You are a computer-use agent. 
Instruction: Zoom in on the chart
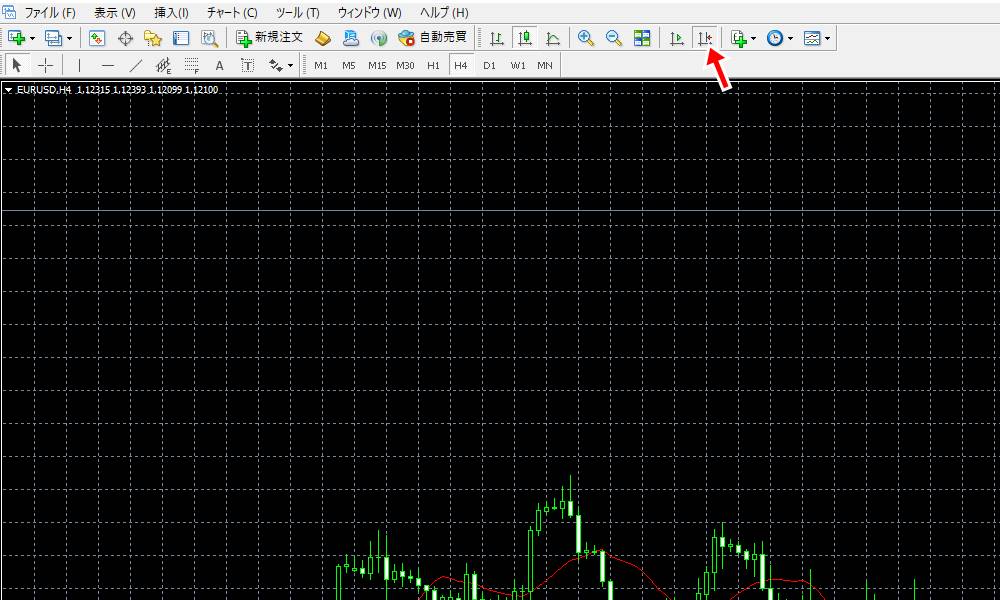point(586,38)
